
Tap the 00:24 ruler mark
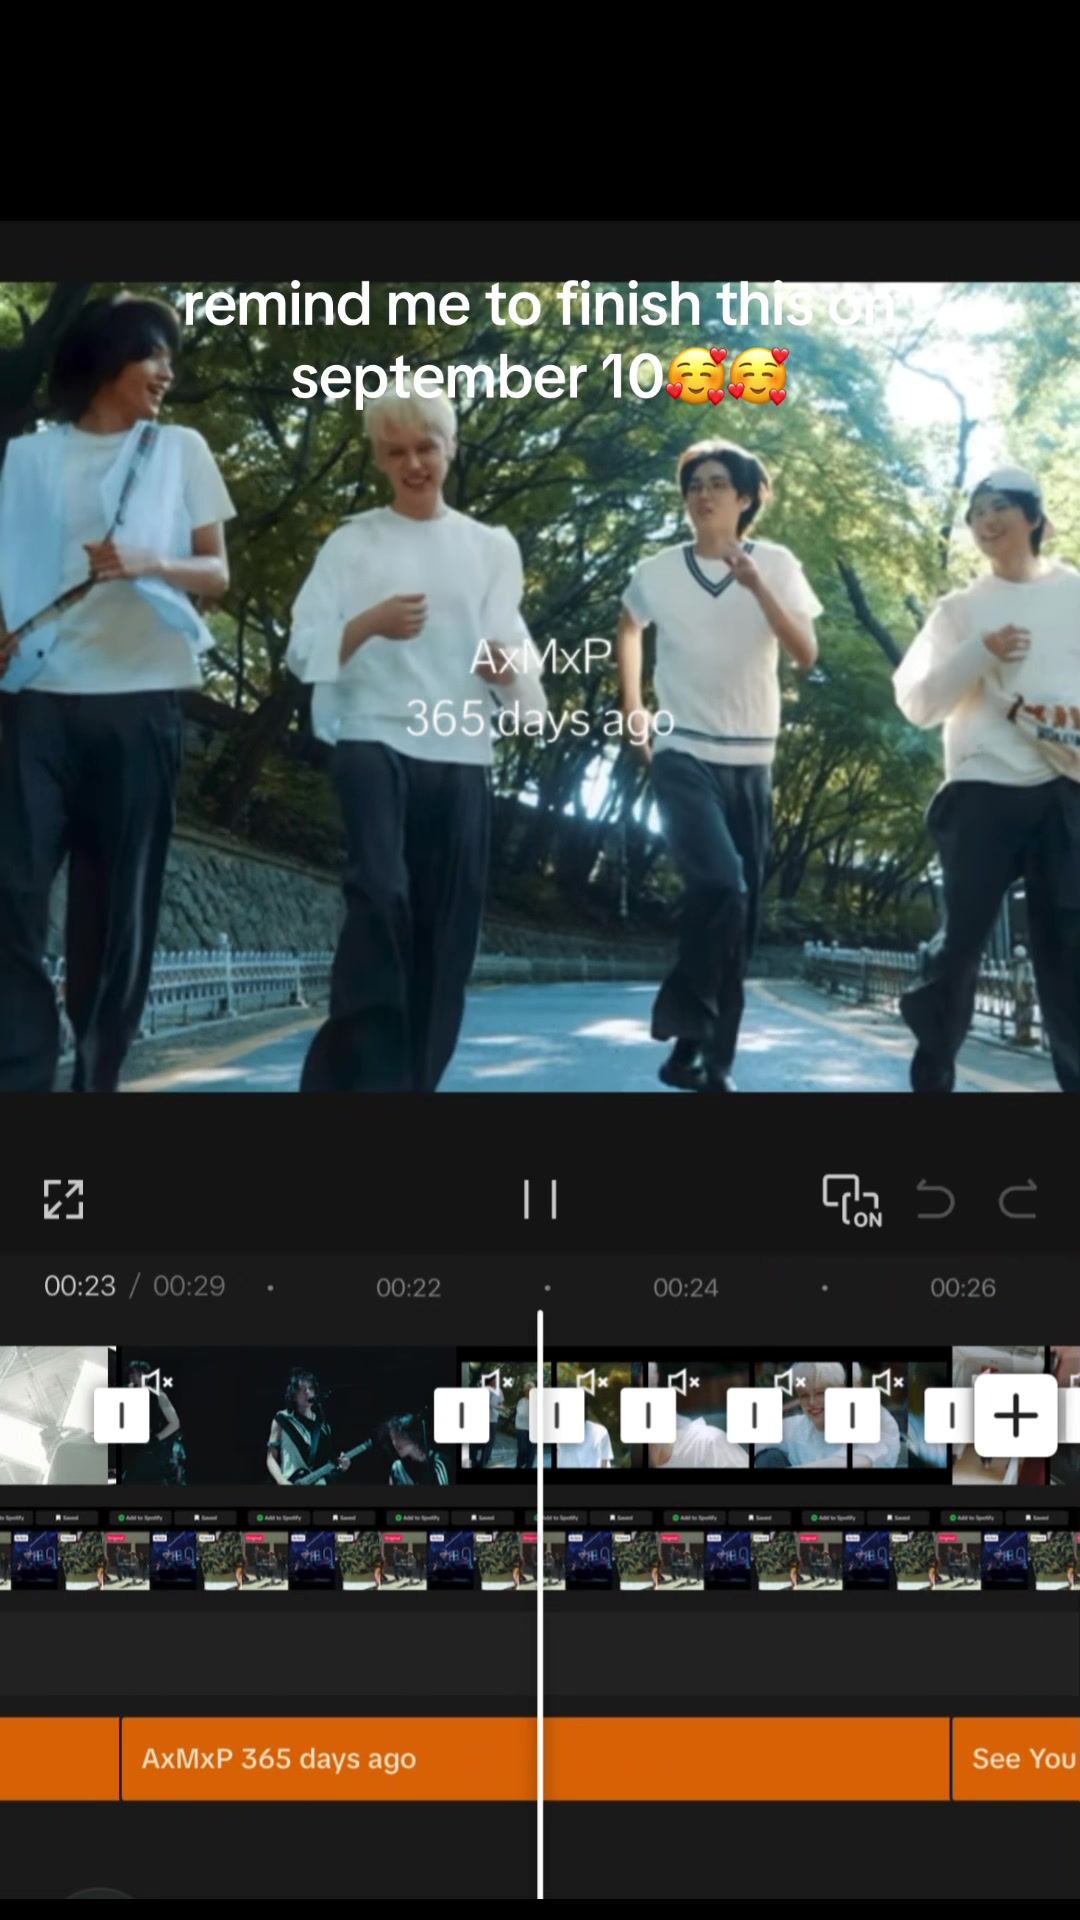685,1287
